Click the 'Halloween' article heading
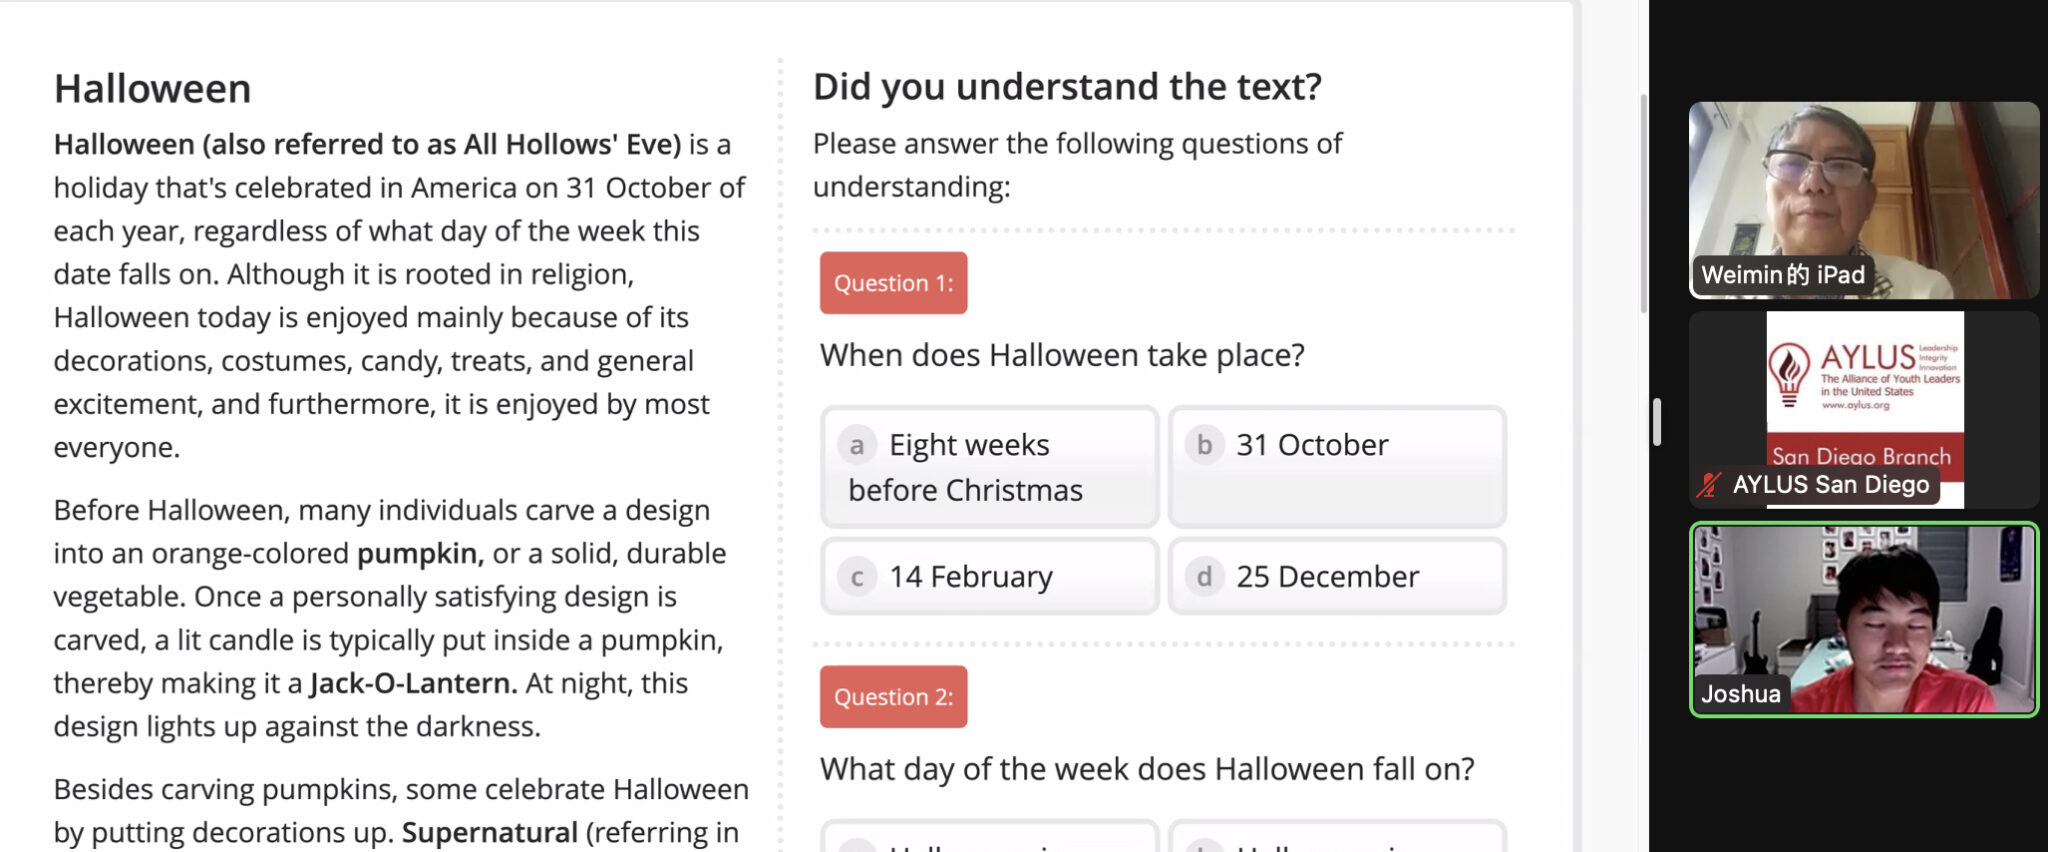Screen dimensions: 2048x852 (x=152, y=89)
